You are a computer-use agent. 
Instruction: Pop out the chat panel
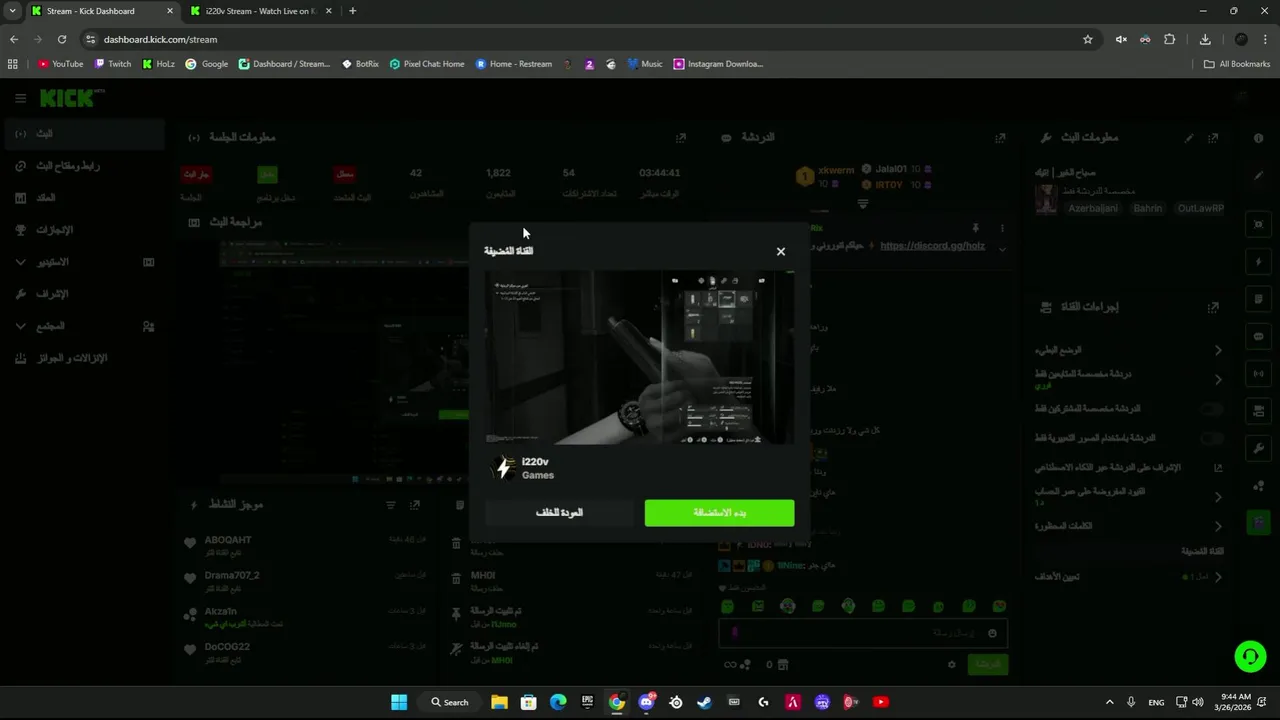click(x=1000, y=138)
